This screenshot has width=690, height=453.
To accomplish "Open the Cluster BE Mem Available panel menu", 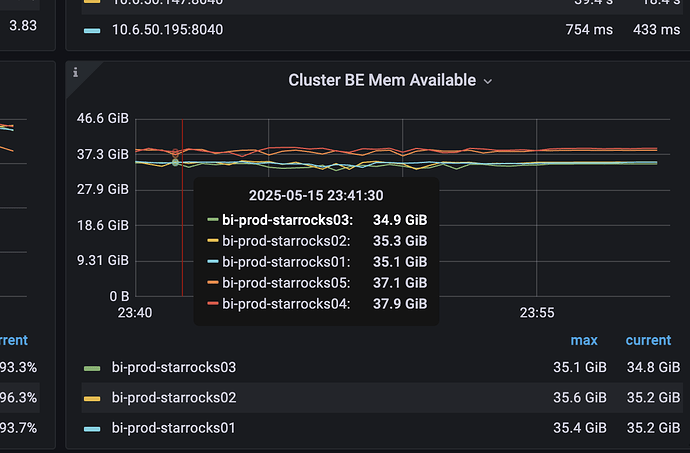I will (382, 80).
